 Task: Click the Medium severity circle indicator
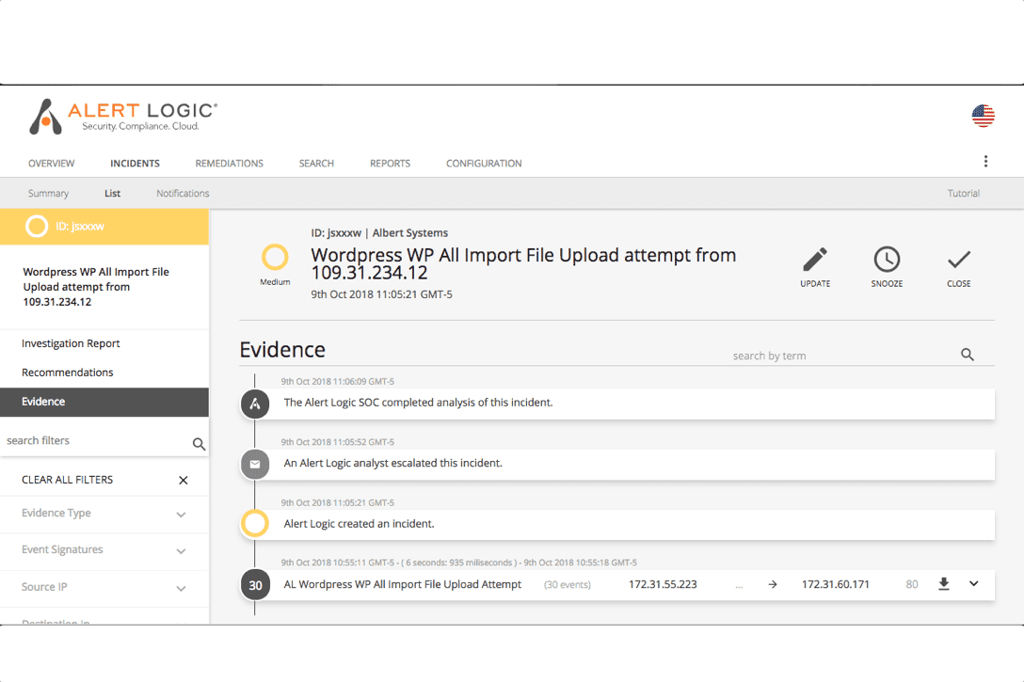coord(275,257)
